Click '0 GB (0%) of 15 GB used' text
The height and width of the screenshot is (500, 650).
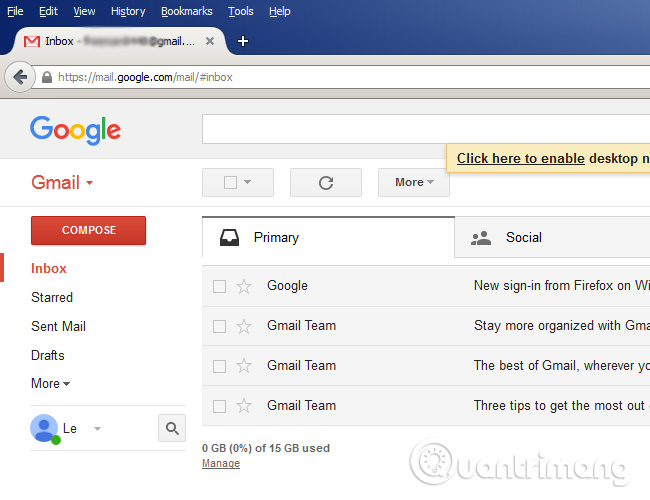[x=266, y=448]
